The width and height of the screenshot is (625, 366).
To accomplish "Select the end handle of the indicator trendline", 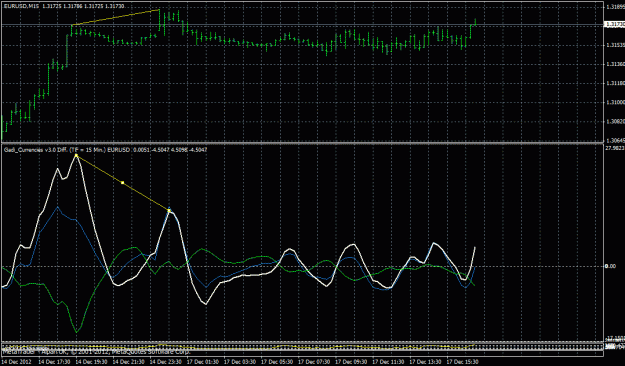I will pos(169,210).
